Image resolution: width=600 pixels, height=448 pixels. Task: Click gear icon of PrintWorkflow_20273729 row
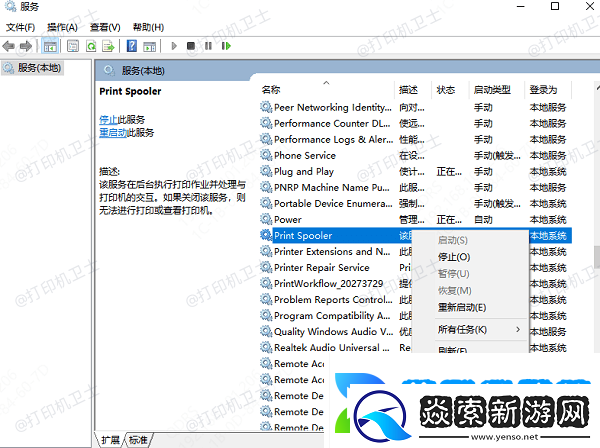coord(266,283)
